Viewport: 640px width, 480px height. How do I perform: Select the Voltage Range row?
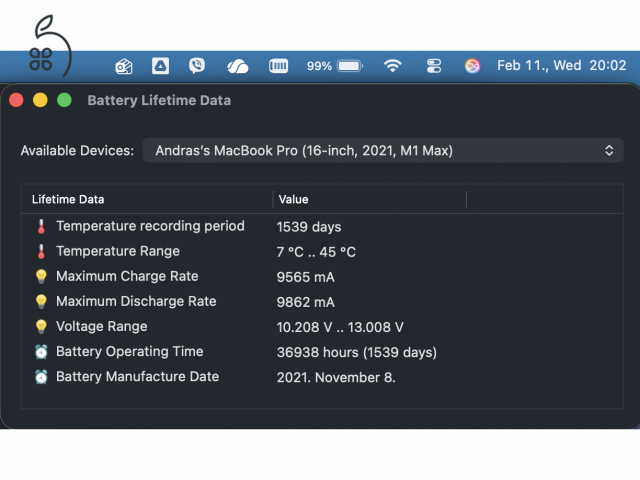(322, 327)
